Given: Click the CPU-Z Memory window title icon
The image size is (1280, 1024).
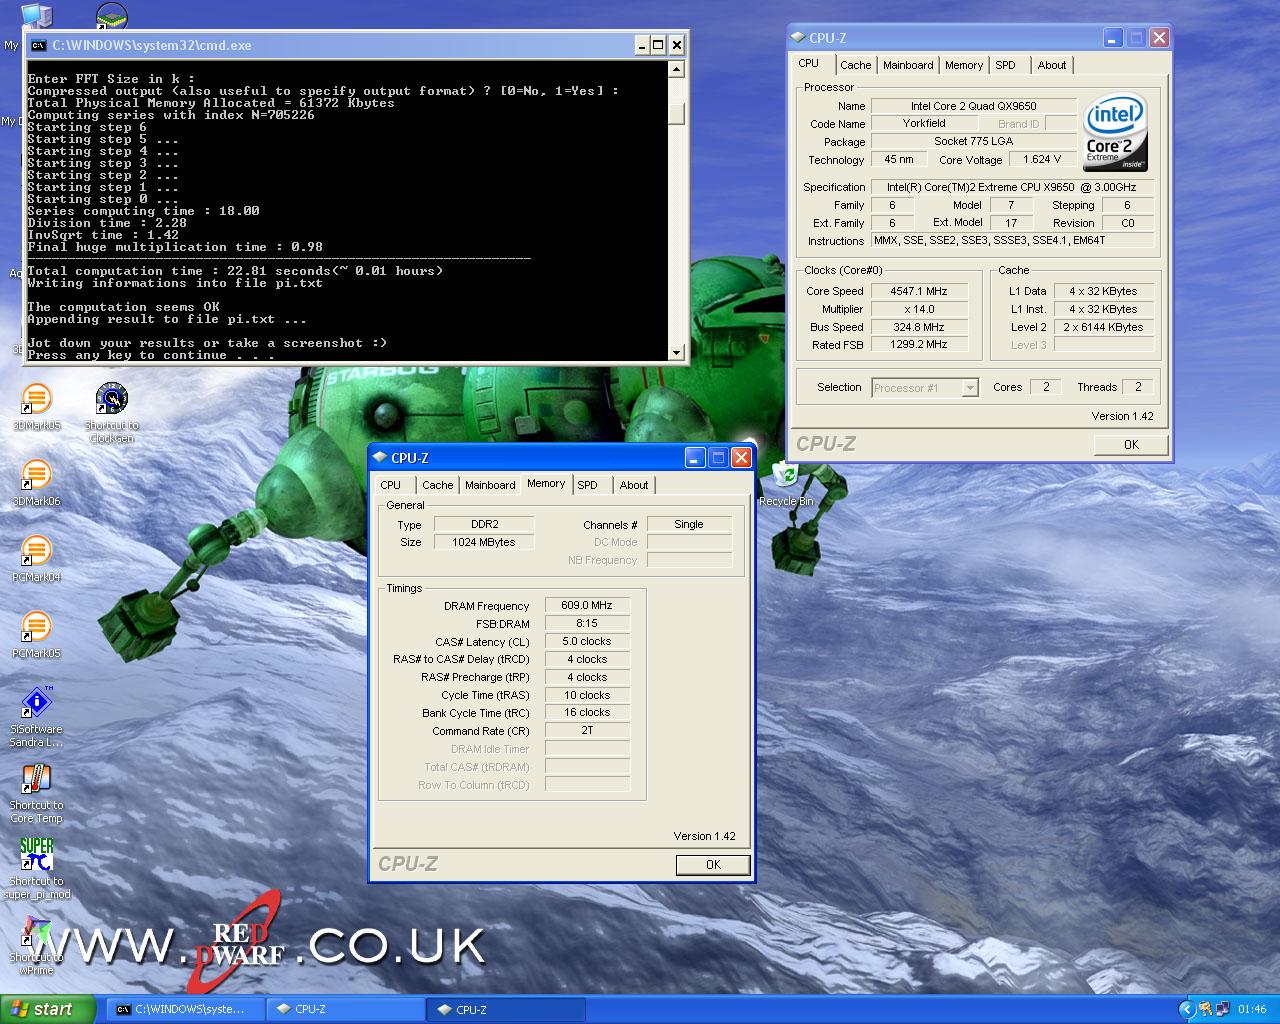Looking at the screenshot, I should coord(379,458).
